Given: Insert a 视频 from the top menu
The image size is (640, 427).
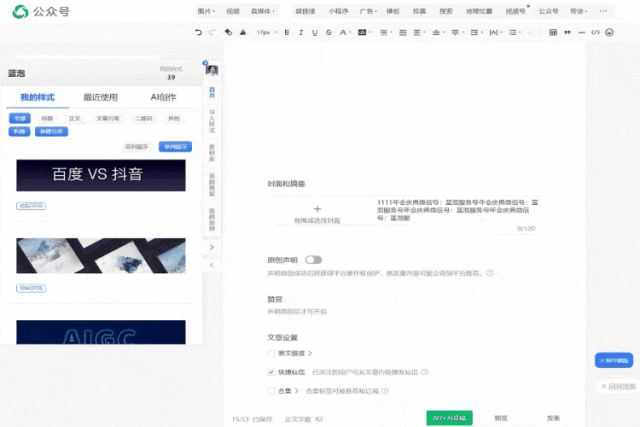Looking at the screenshot, I should (x=233, y=11).
